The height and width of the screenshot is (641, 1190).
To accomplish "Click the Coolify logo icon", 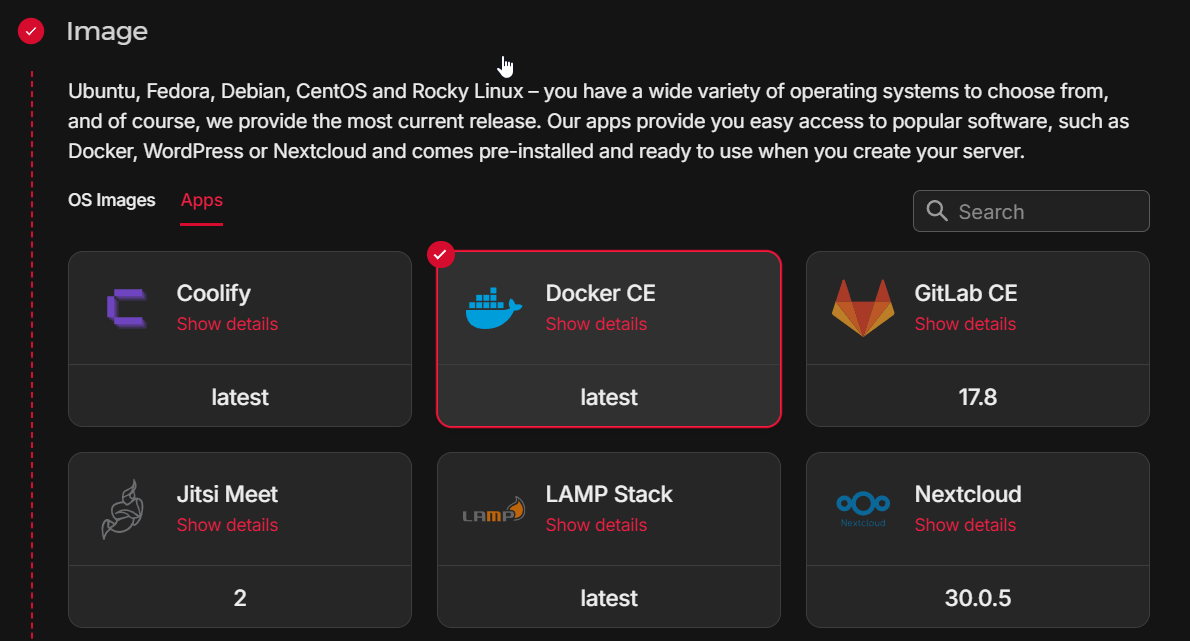I will [126, 308].
